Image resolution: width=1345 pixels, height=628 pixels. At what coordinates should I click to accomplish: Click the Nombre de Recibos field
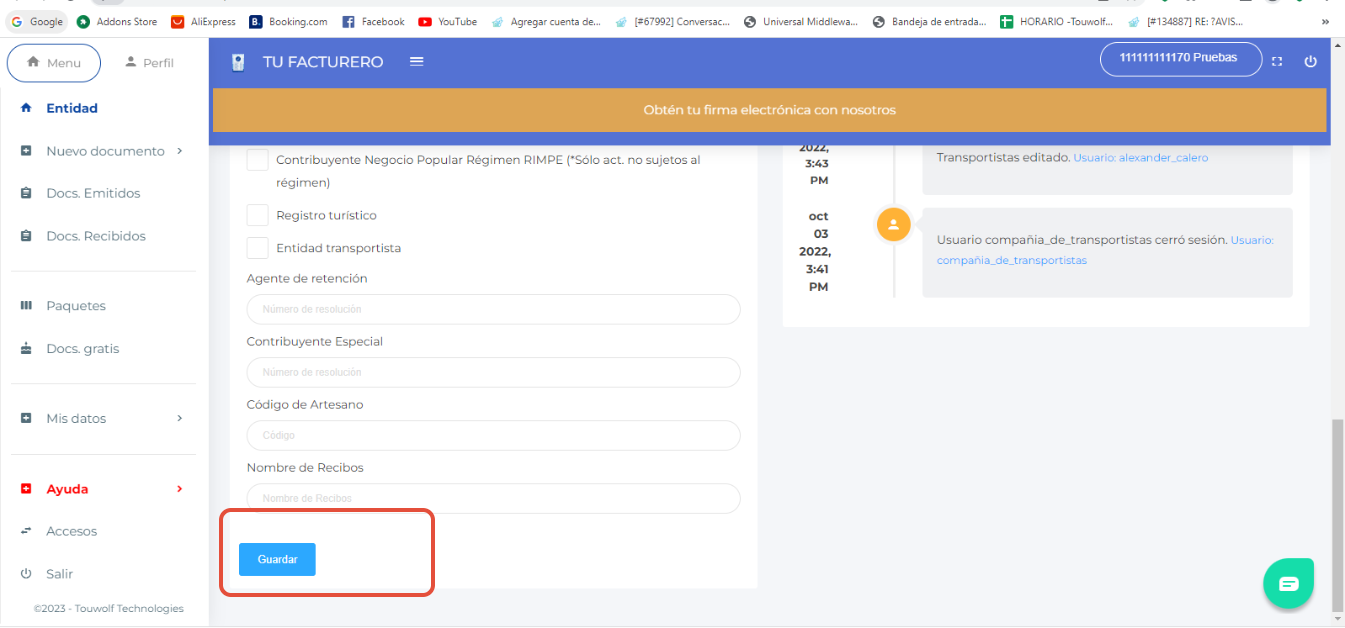point(493,498)
